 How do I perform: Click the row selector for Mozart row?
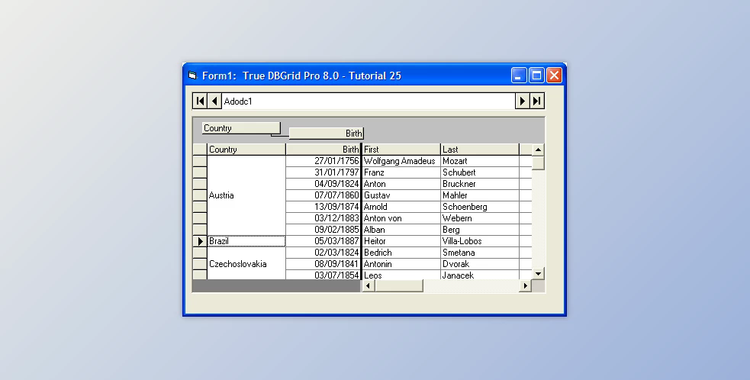[x=200, y=161]
